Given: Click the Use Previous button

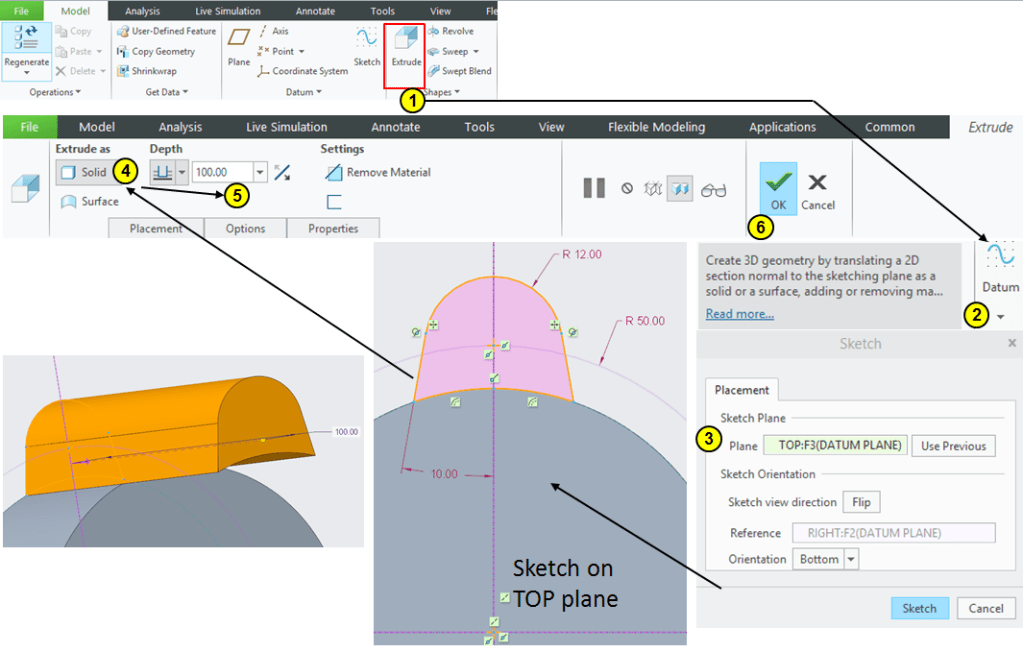Looking at the screenshot, I should pyautogui.click(x=953, y=446).
